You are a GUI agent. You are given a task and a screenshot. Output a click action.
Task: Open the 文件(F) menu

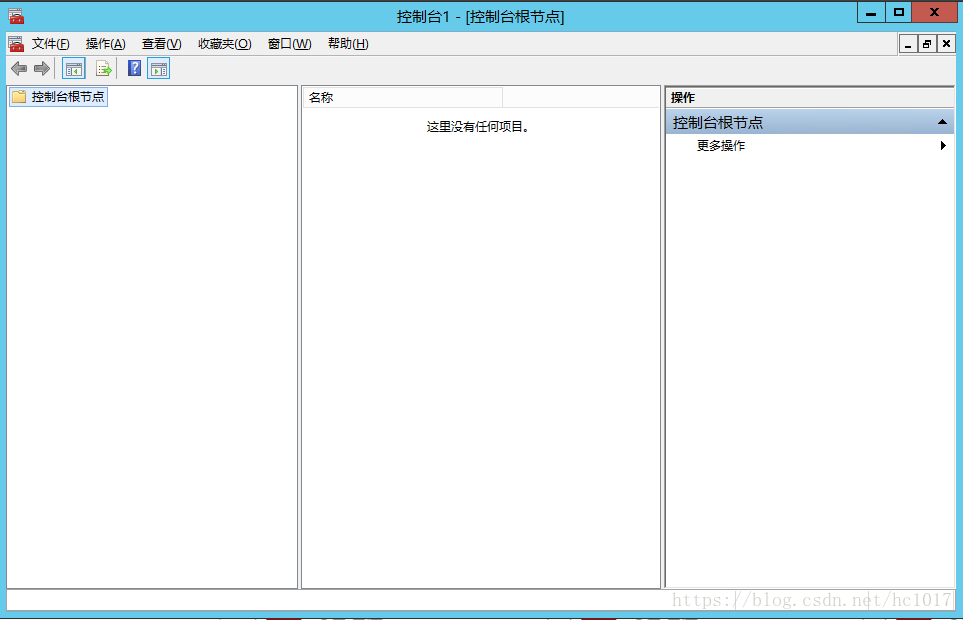(x=50, y=44)
